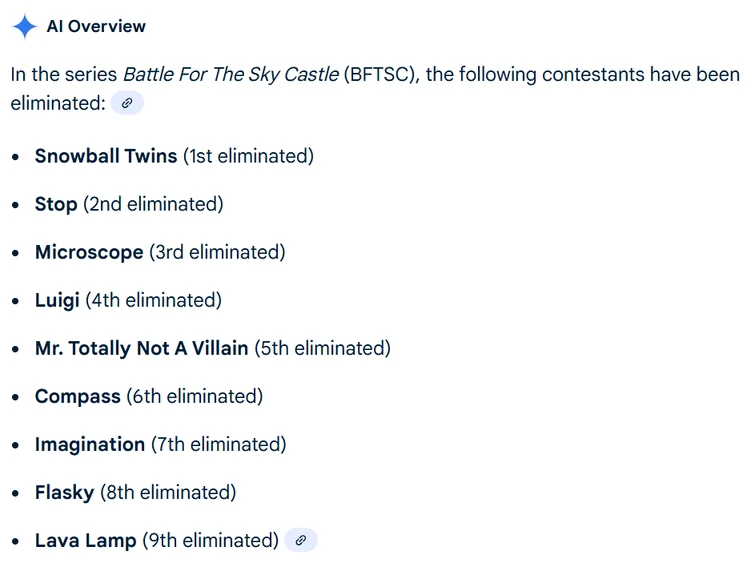Image resolution: width=755 pixels, height=563 pixels.
Task: Select the "Compass" contestant name
Action: (x=78, y=396)
